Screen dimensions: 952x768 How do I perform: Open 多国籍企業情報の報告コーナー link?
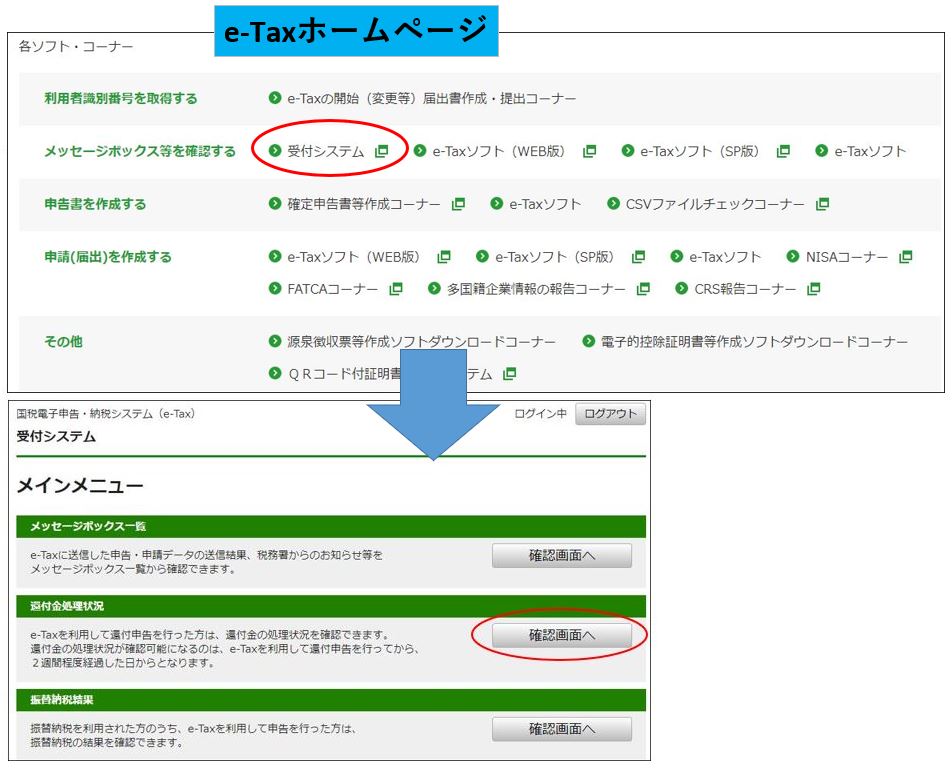pos(536,289)
